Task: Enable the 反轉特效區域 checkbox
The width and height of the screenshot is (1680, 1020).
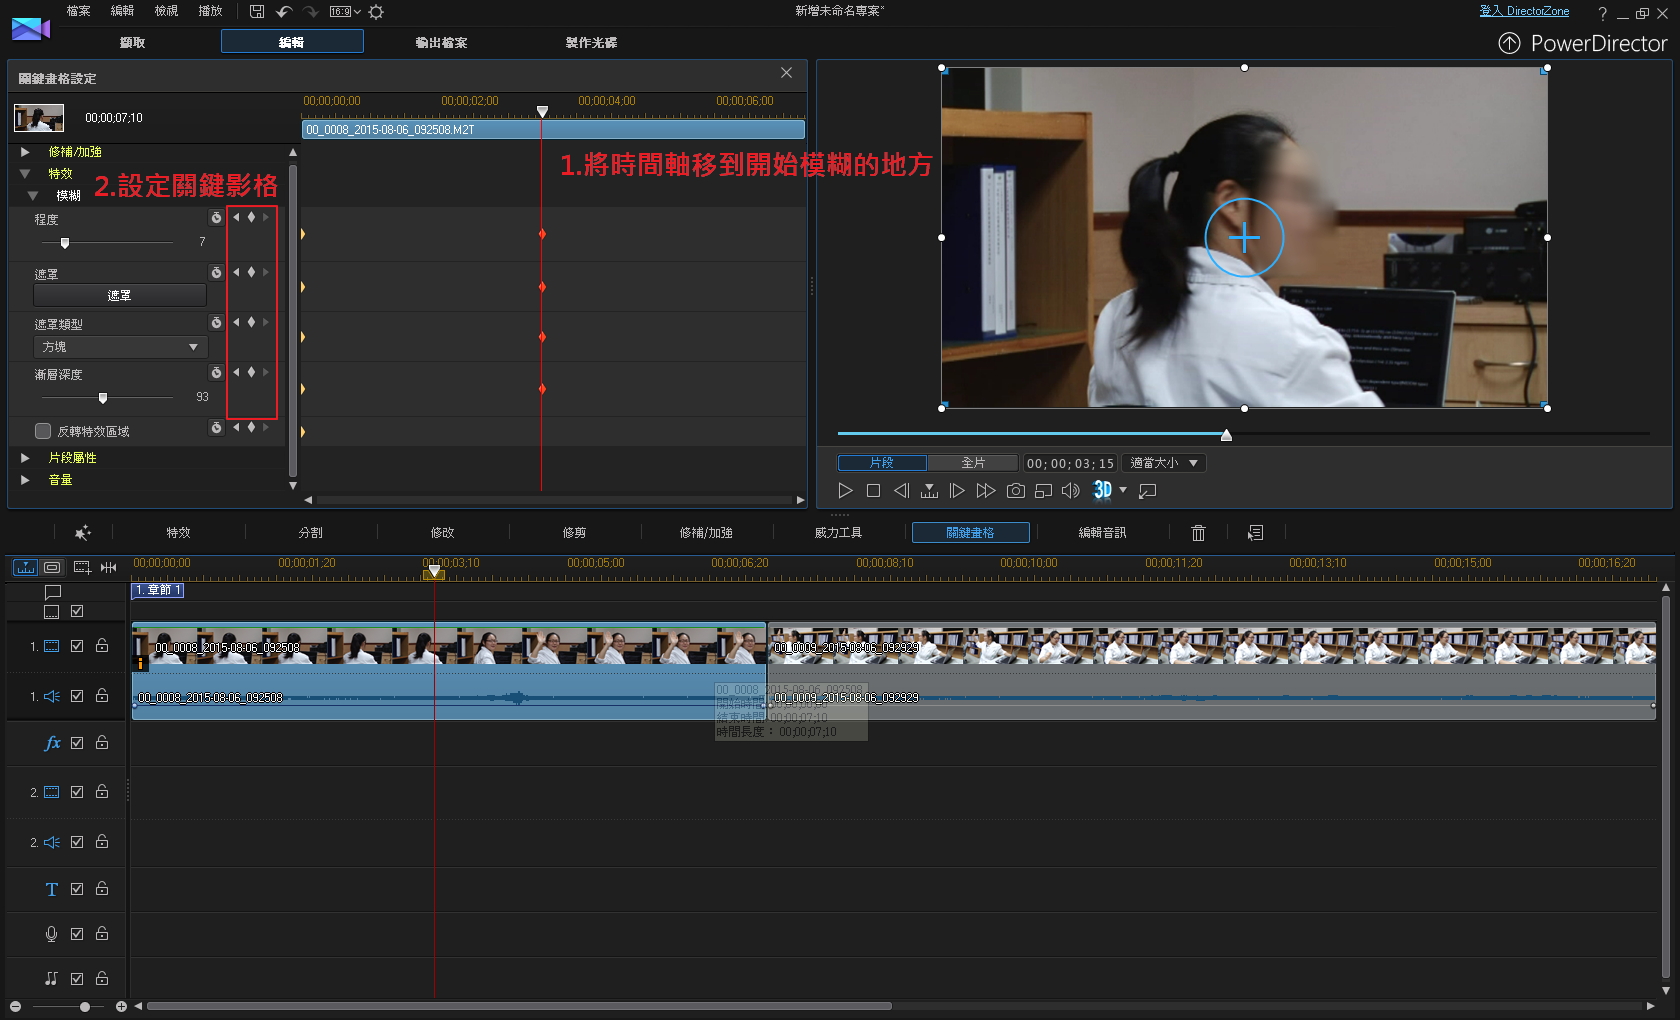Action: point(43,431)
